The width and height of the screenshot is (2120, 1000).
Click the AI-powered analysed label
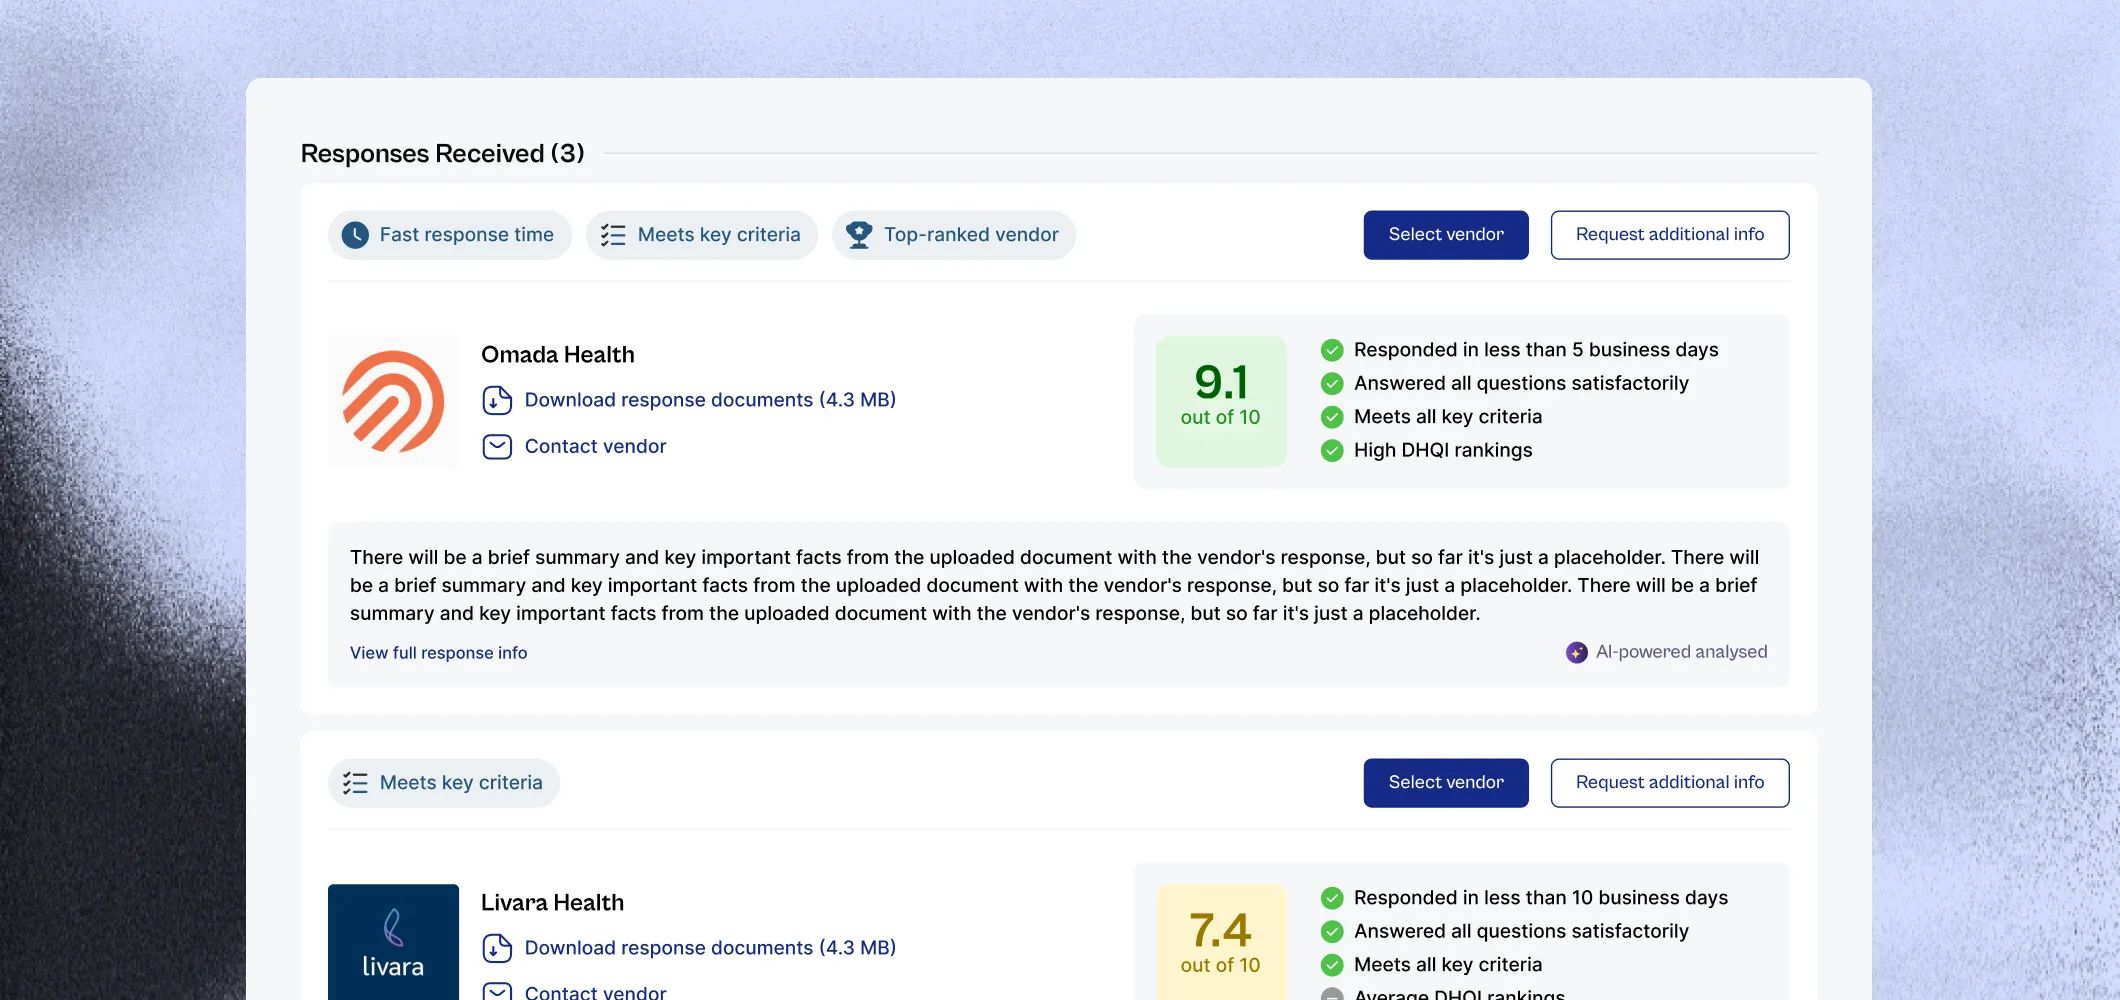click(1682, 652)
